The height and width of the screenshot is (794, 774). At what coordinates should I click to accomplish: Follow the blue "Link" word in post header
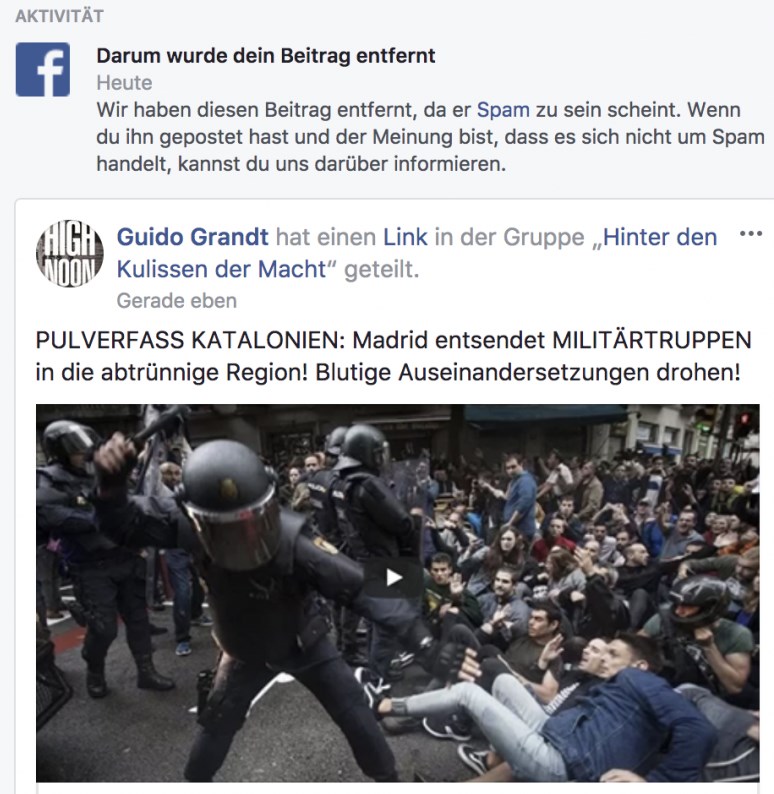coord(405,237)
